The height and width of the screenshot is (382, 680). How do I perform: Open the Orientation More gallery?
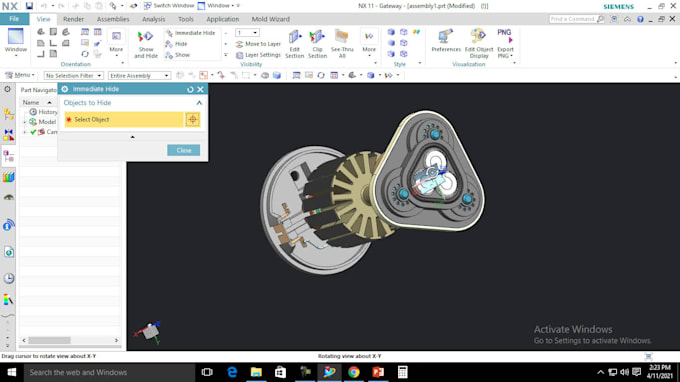tap(116, 43)
